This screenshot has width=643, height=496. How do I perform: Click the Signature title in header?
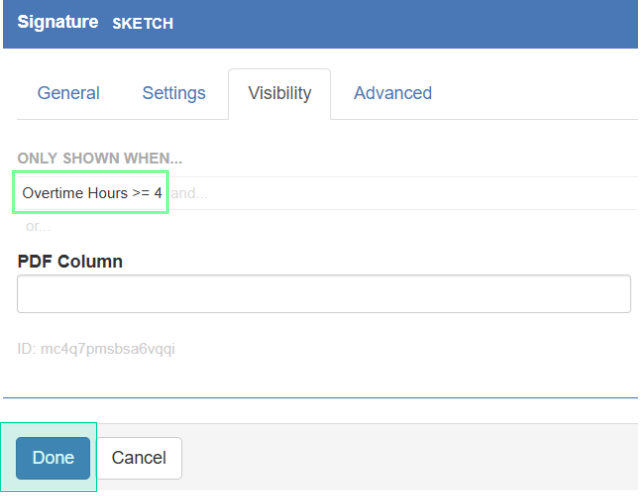[x=58, y=22]
